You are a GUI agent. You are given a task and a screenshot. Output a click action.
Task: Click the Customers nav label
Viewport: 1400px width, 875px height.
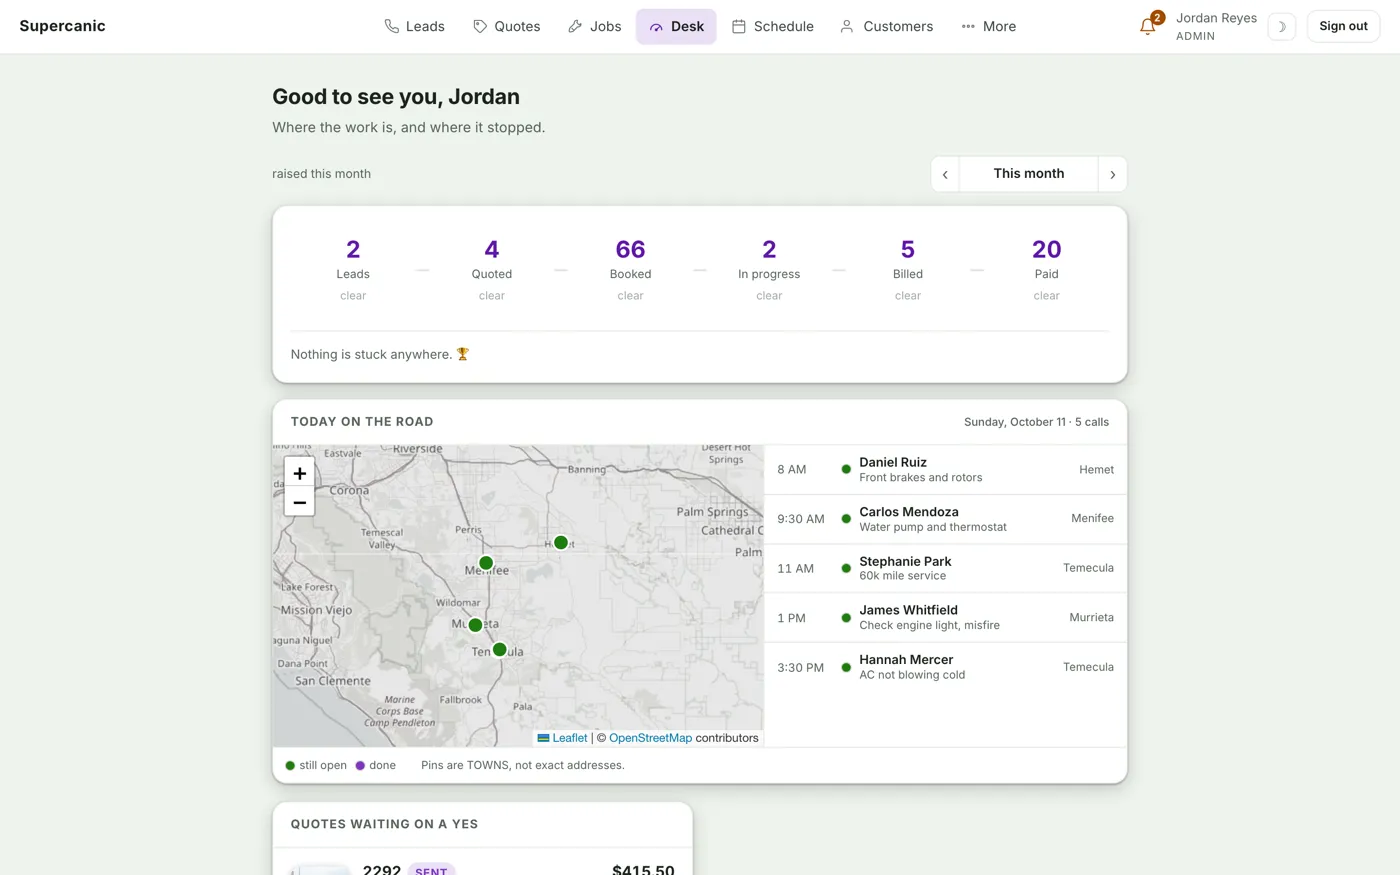(x=898, y=26)
